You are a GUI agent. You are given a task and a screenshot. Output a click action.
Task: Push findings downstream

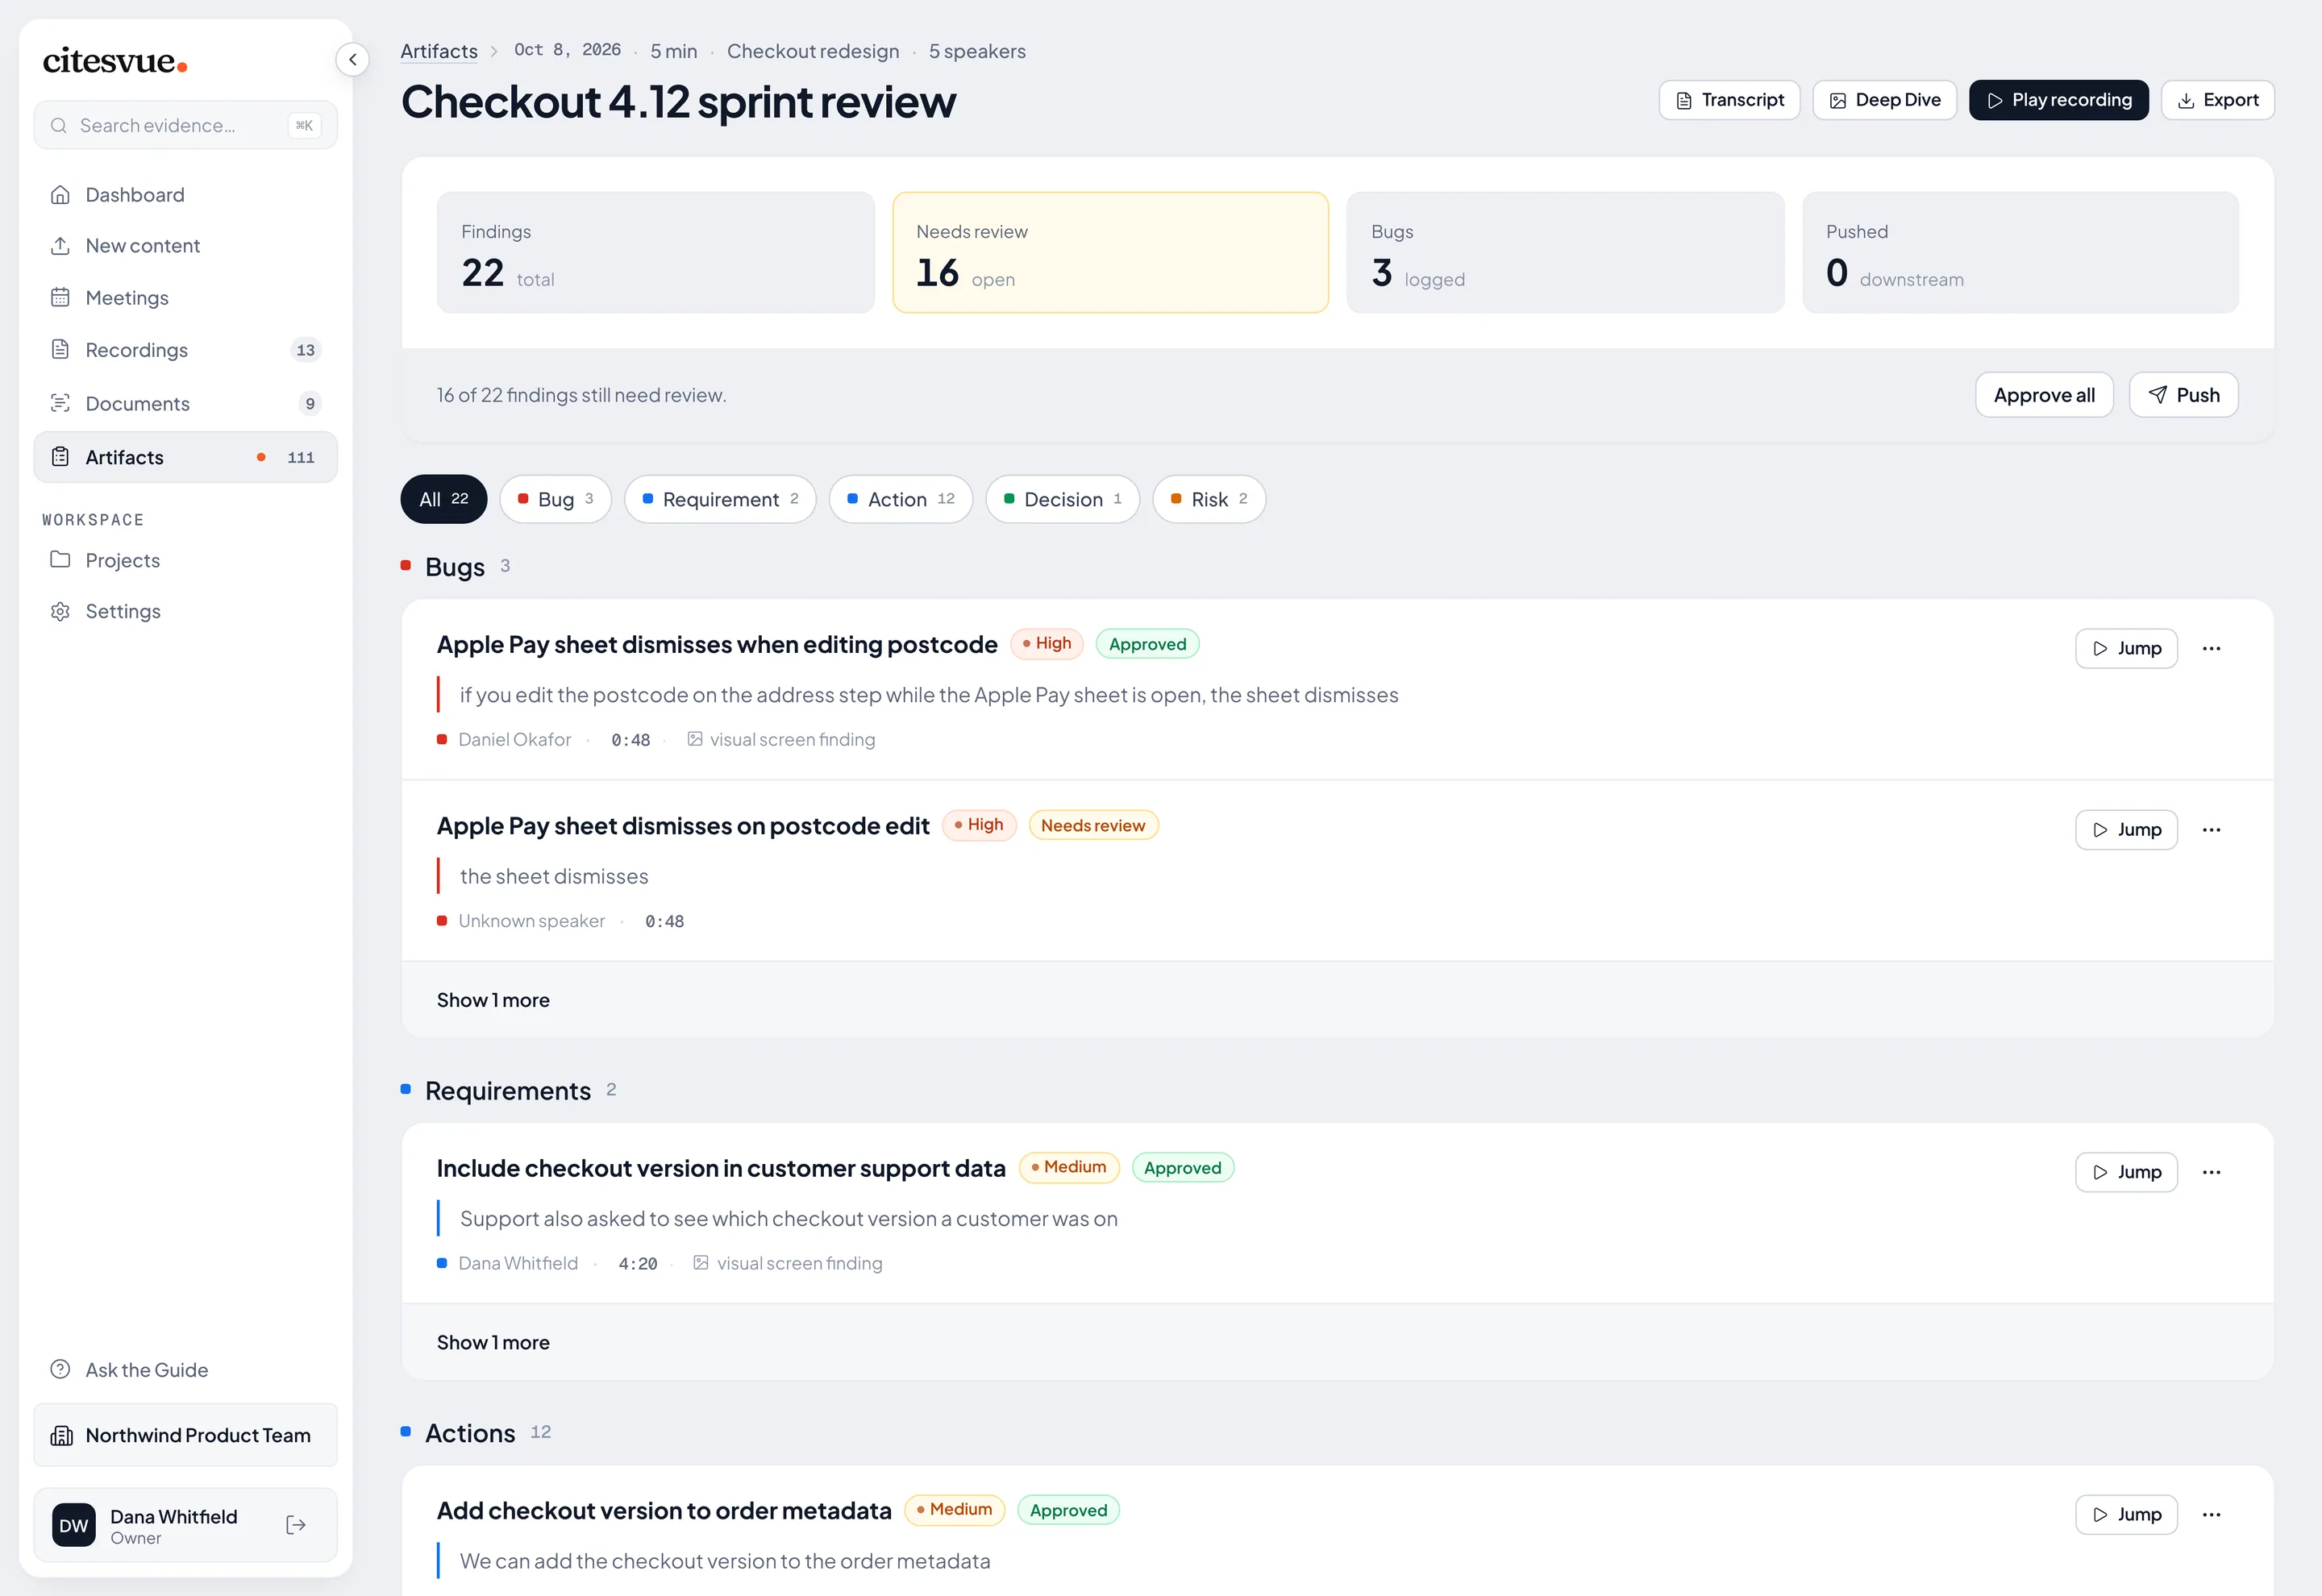click(2183, 395)
